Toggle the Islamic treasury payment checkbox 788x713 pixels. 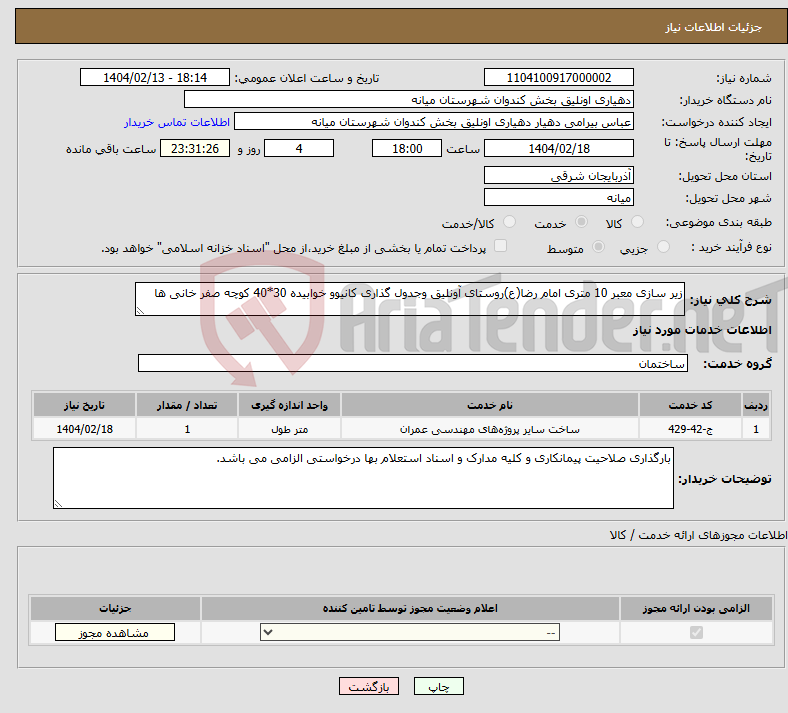pyautogui.click(x=501, y=246)
